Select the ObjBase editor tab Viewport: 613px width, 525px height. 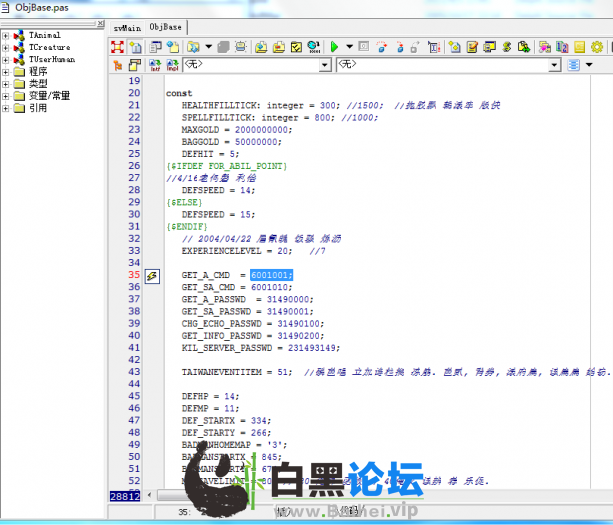167,26
